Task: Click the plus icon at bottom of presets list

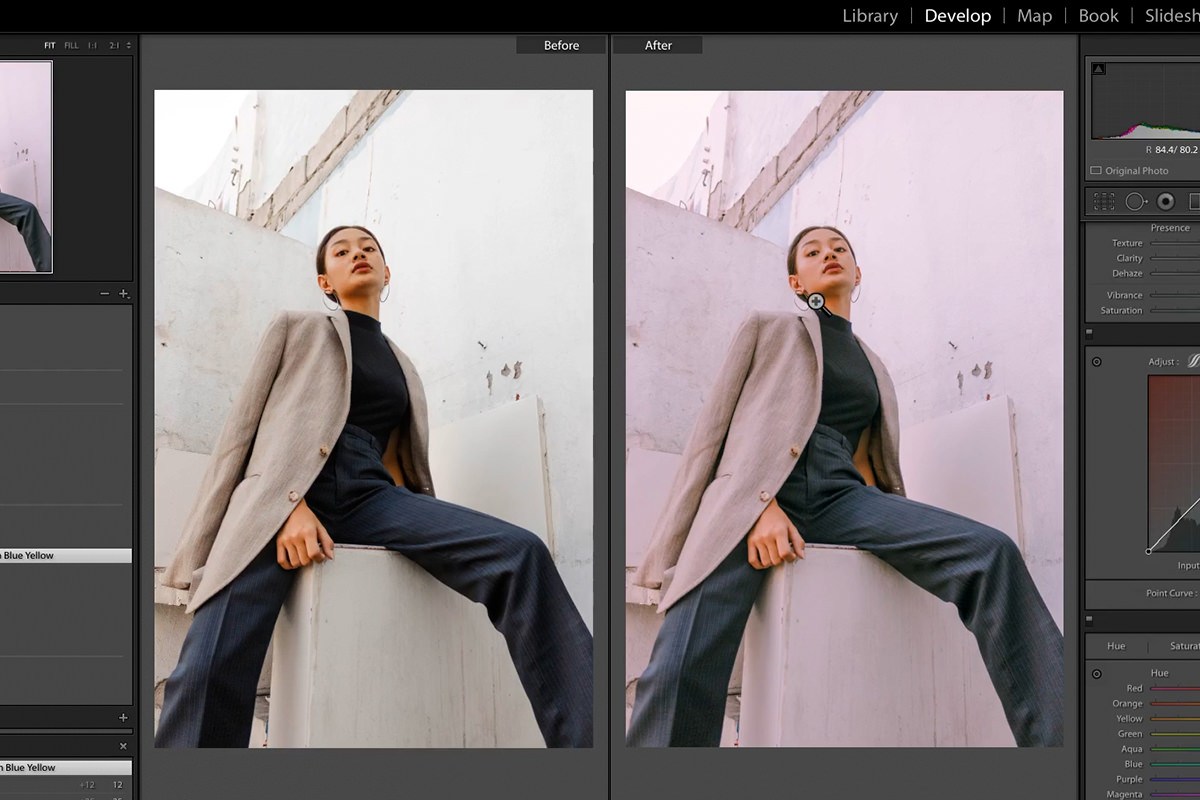Action: [x=124, y=717]
